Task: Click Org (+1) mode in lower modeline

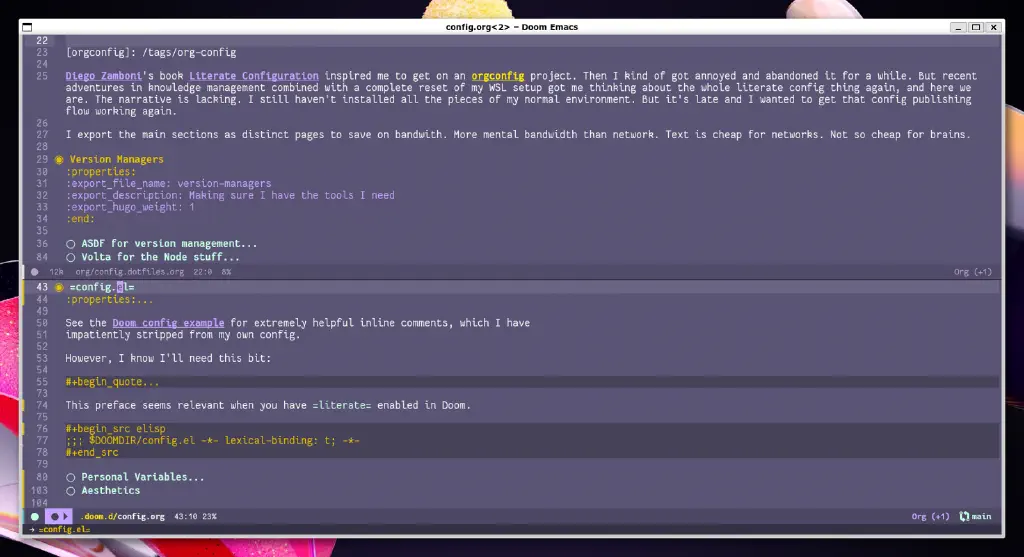Action: (x=930, y=517)
